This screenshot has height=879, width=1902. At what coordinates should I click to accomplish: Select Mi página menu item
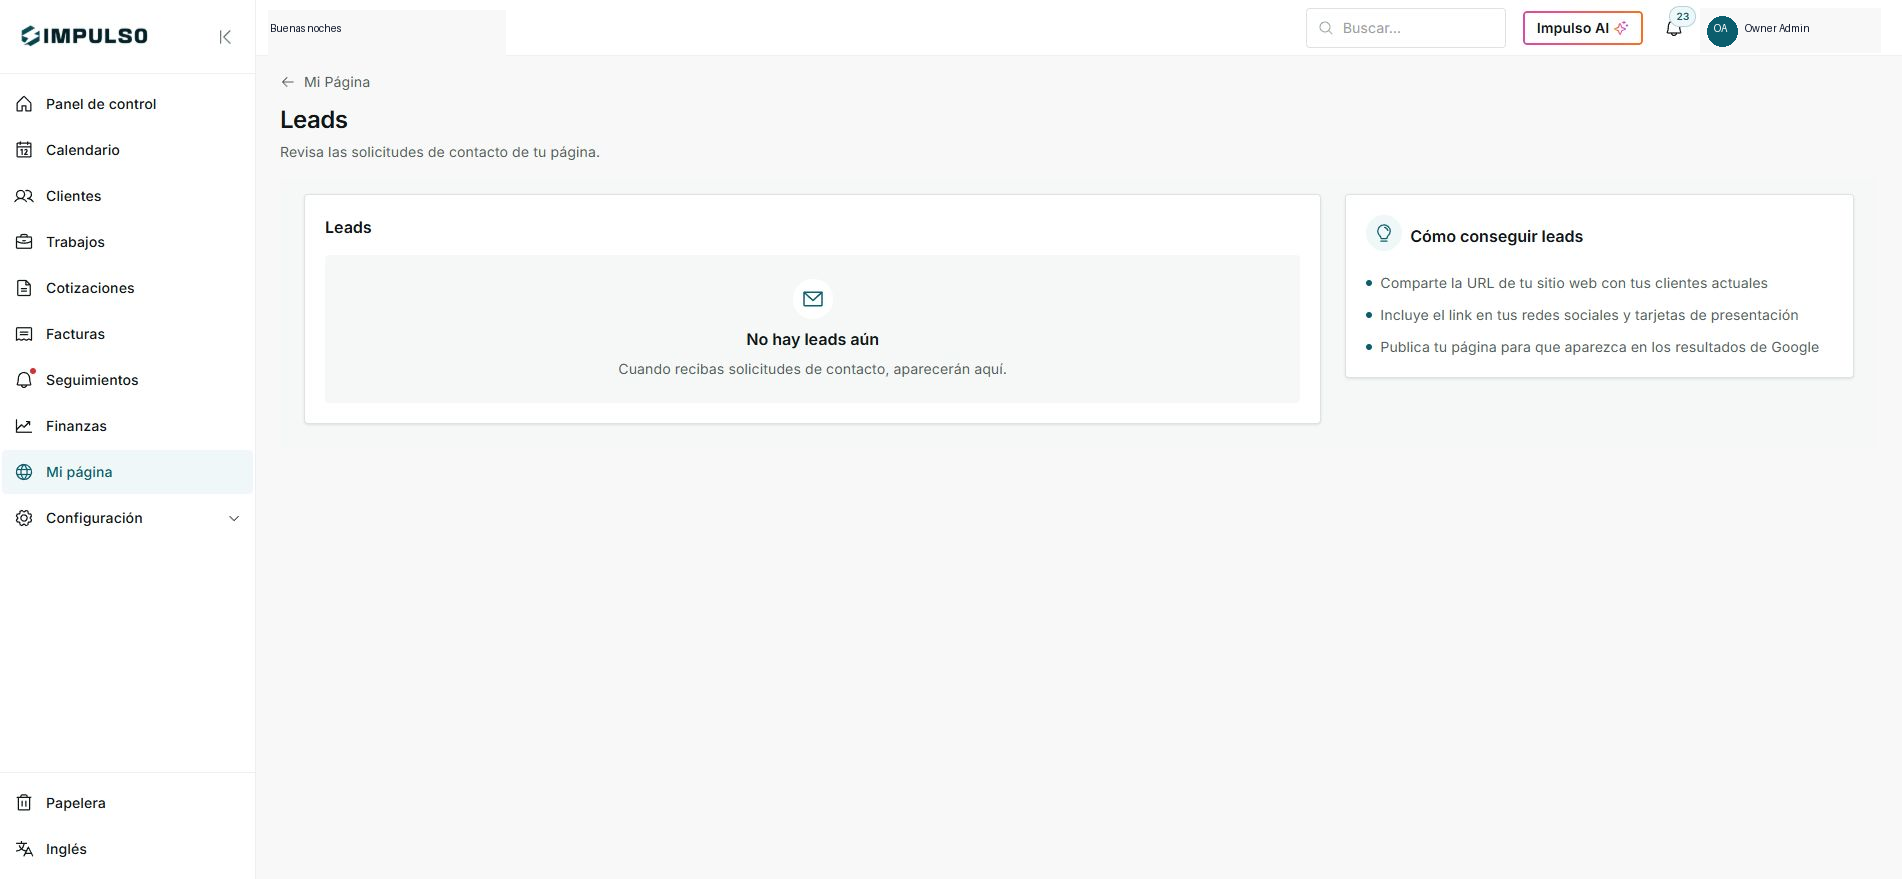tap(127, 472)
